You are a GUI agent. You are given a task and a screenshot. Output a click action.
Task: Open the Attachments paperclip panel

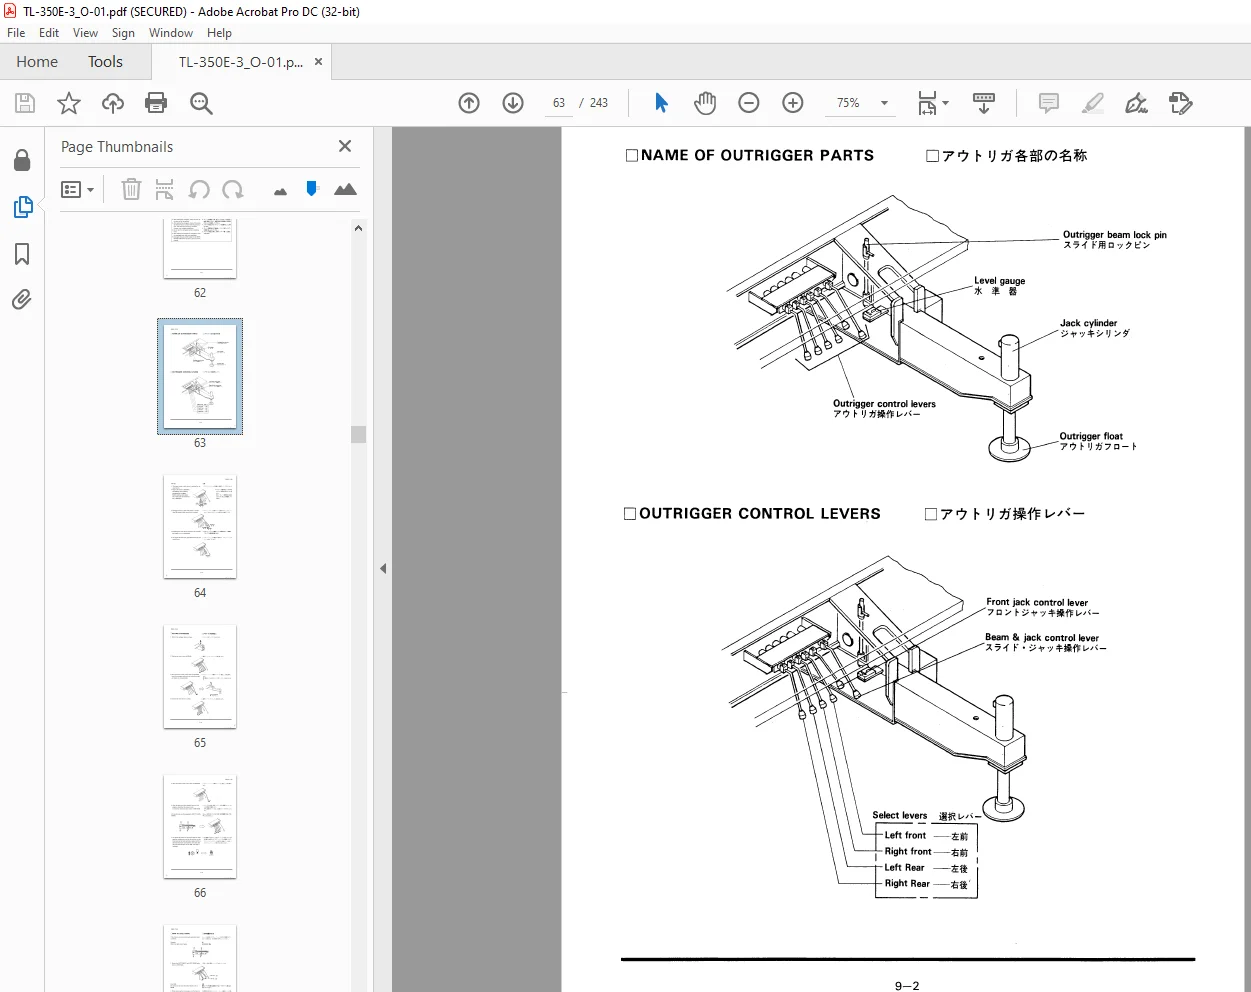[x=22, y=299]
